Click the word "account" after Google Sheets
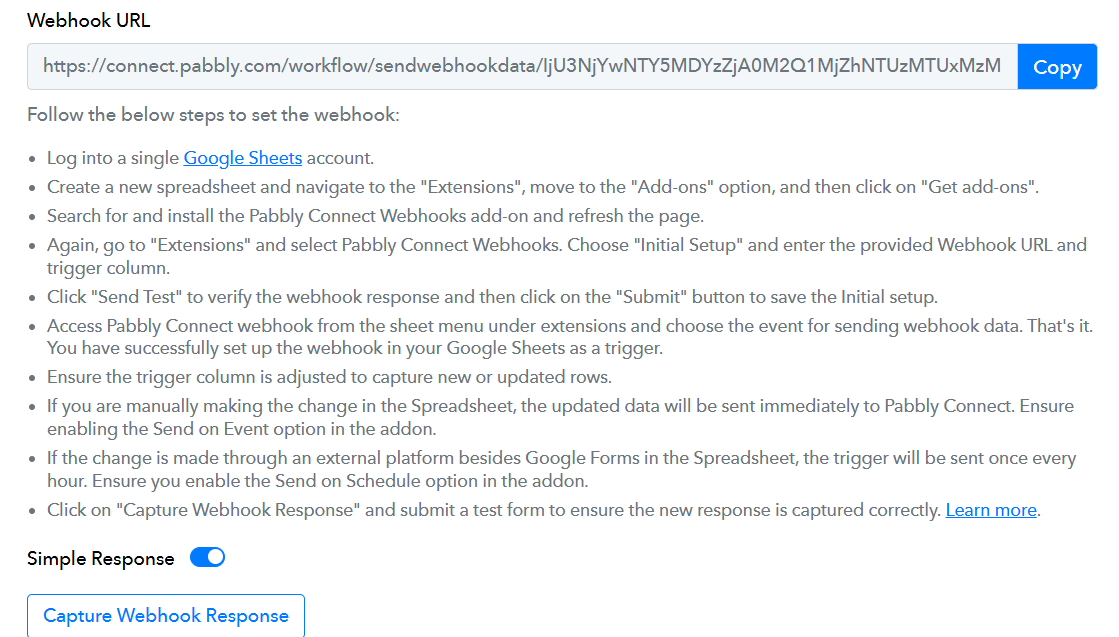 click(x=340, y=158)
